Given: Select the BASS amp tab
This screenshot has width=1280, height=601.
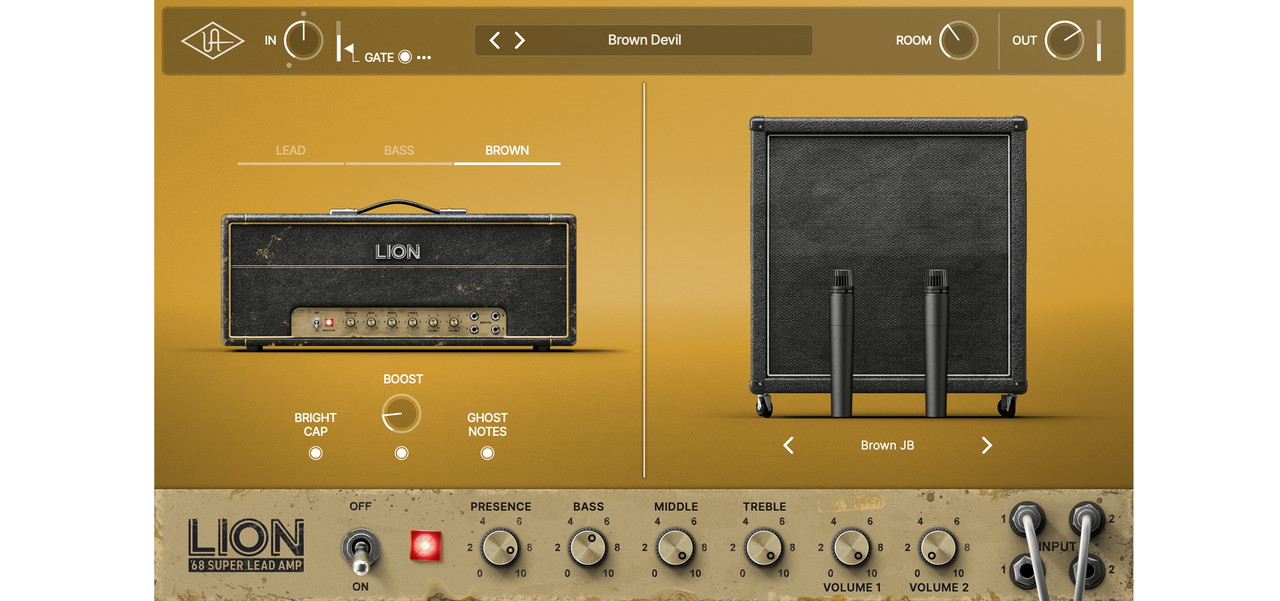Looking at the screenshot, I should pos(399,151).
